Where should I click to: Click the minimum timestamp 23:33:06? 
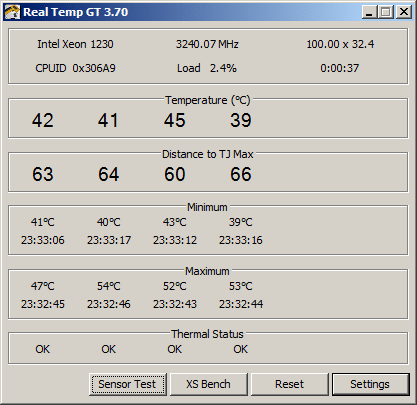pos(43,240)
